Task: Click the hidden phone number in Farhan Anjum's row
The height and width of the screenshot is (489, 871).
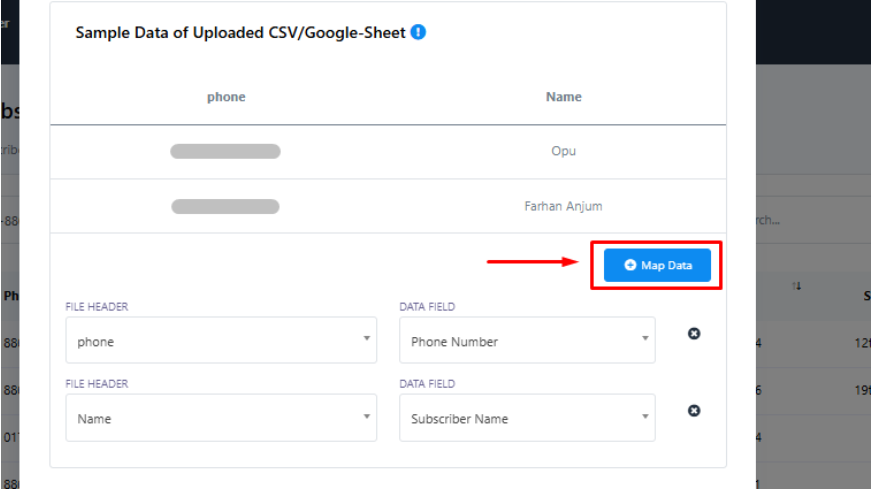Action: click(x=225, y=206)
